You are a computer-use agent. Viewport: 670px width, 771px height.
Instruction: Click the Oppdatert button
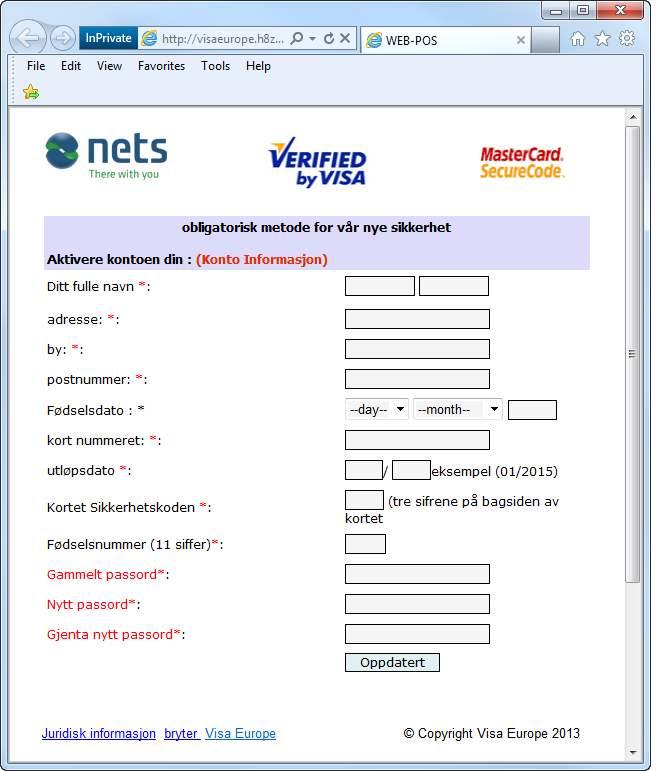pyautogui.click(x=392, y=662)
